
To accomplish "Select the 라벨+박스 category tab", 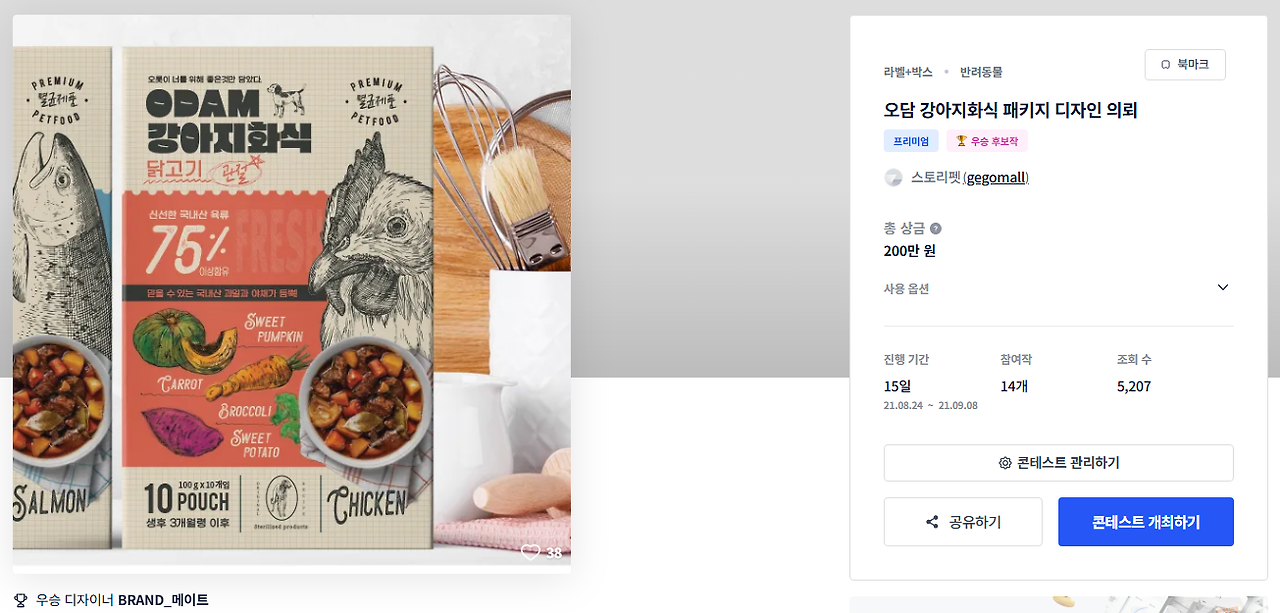I will tap(908, 72).
